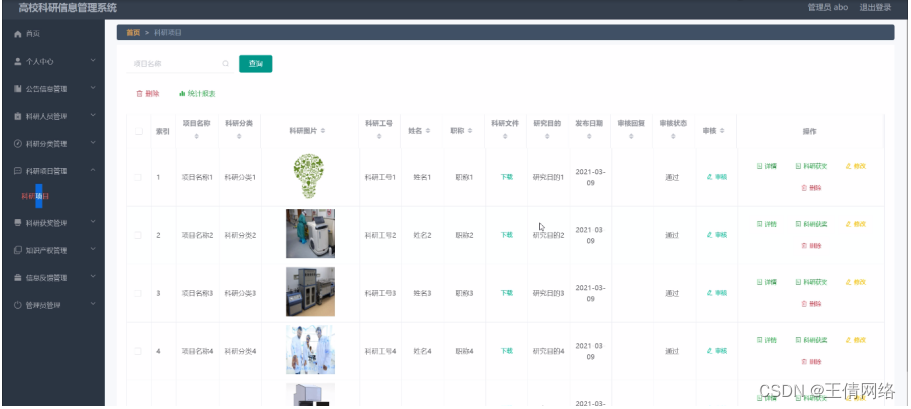911x409 pixels.
Task: Open the hospital robot image in row 2
Action: (310, 234)
